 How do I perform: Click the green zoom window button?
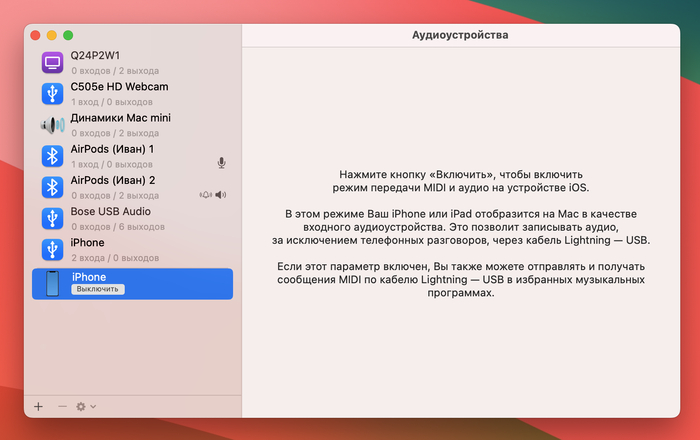pos(68,35)
